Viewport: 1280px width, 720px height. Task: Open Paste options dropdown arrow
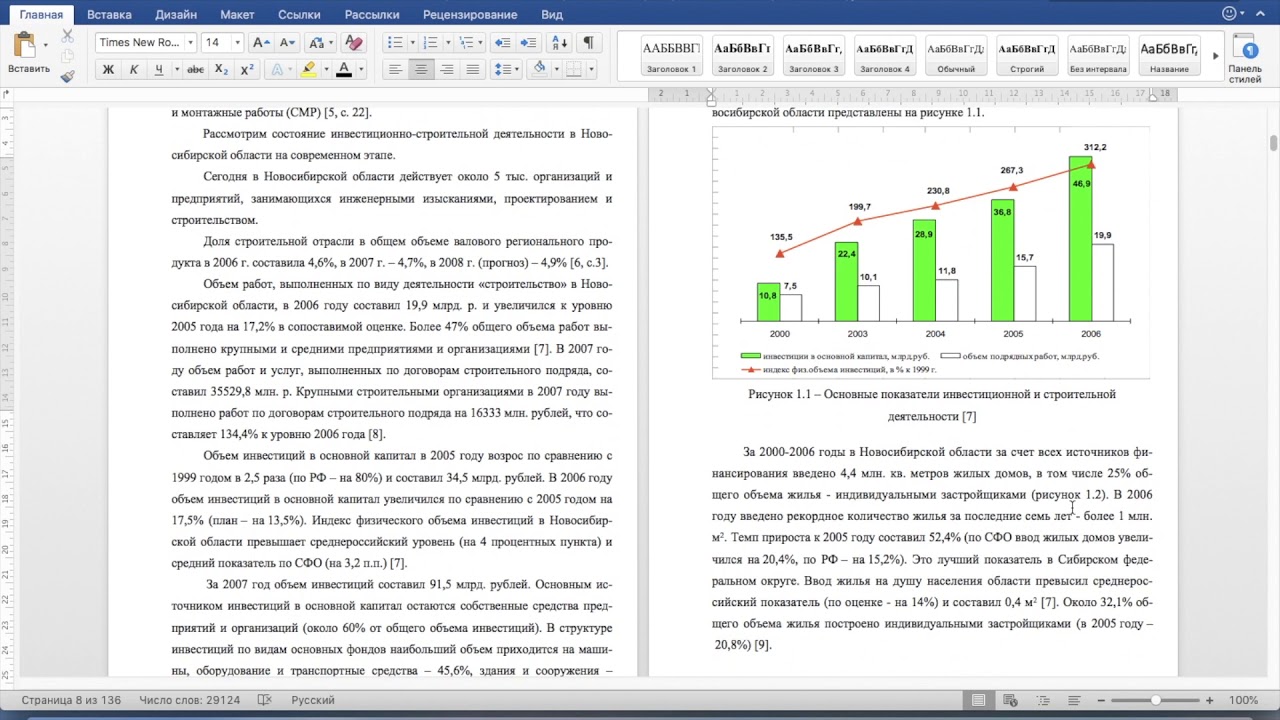click(45, 45)
